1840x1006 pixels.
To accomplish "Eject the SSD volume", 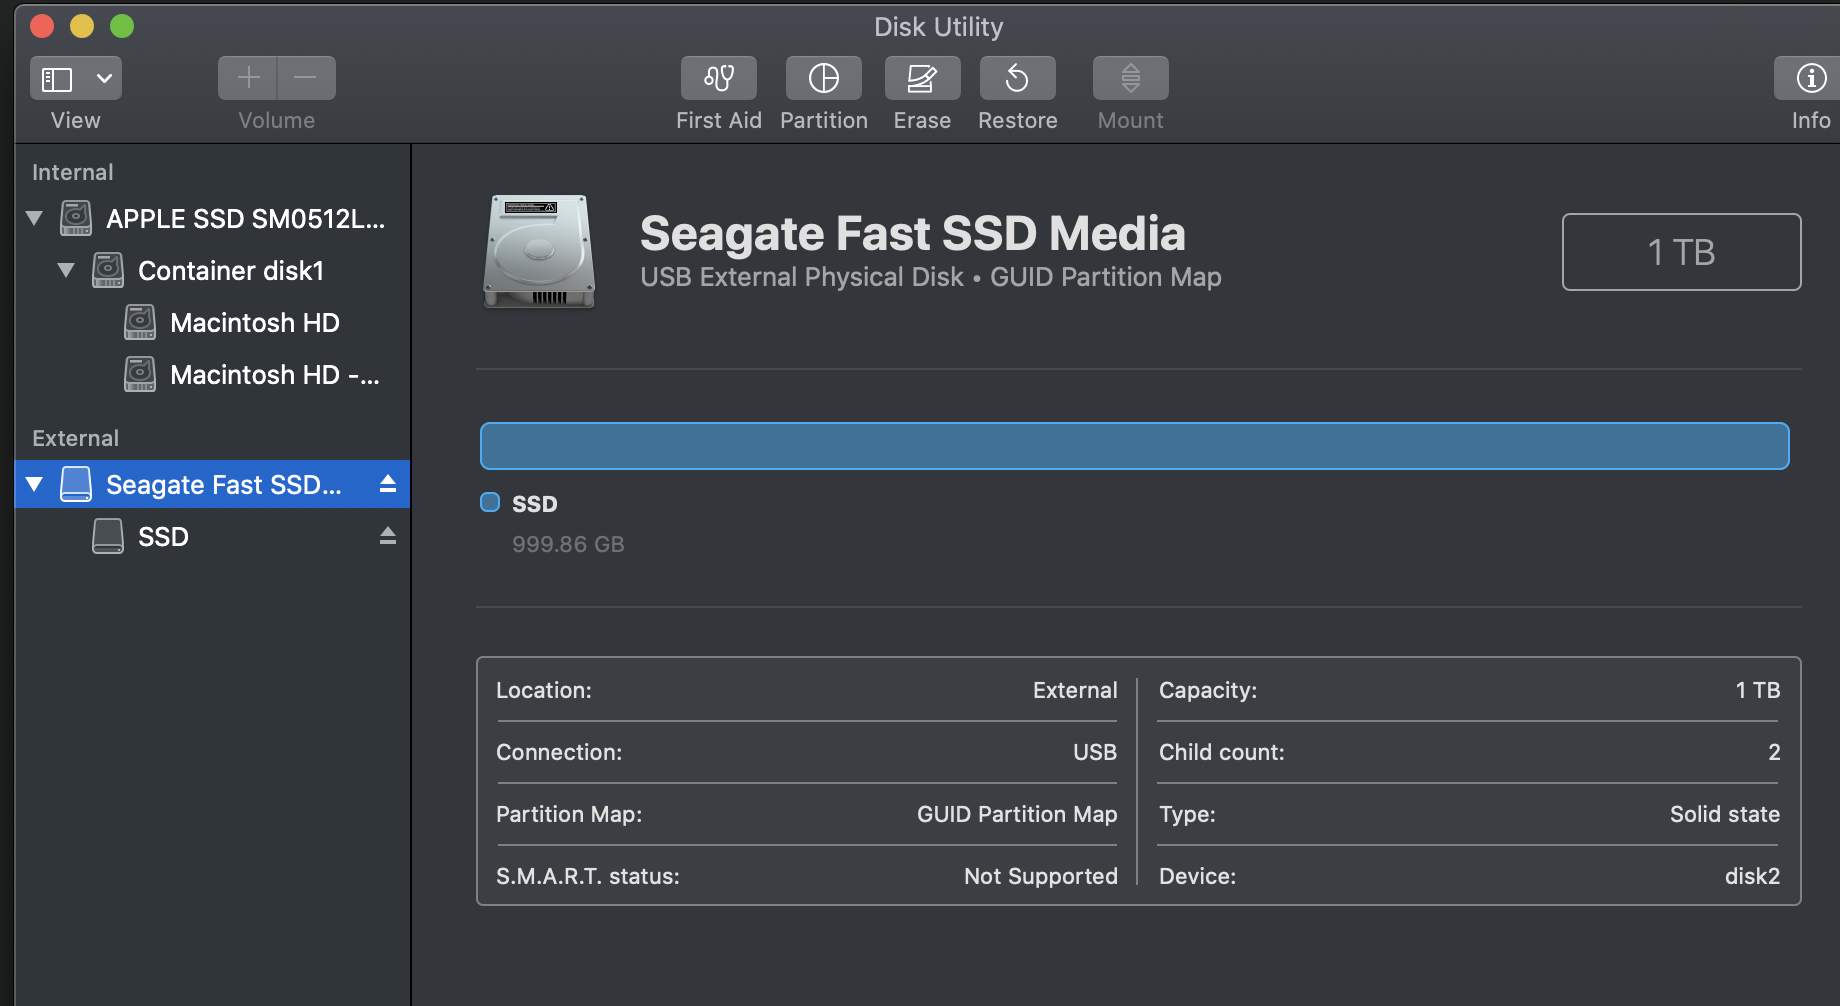I will pos(387,536).
